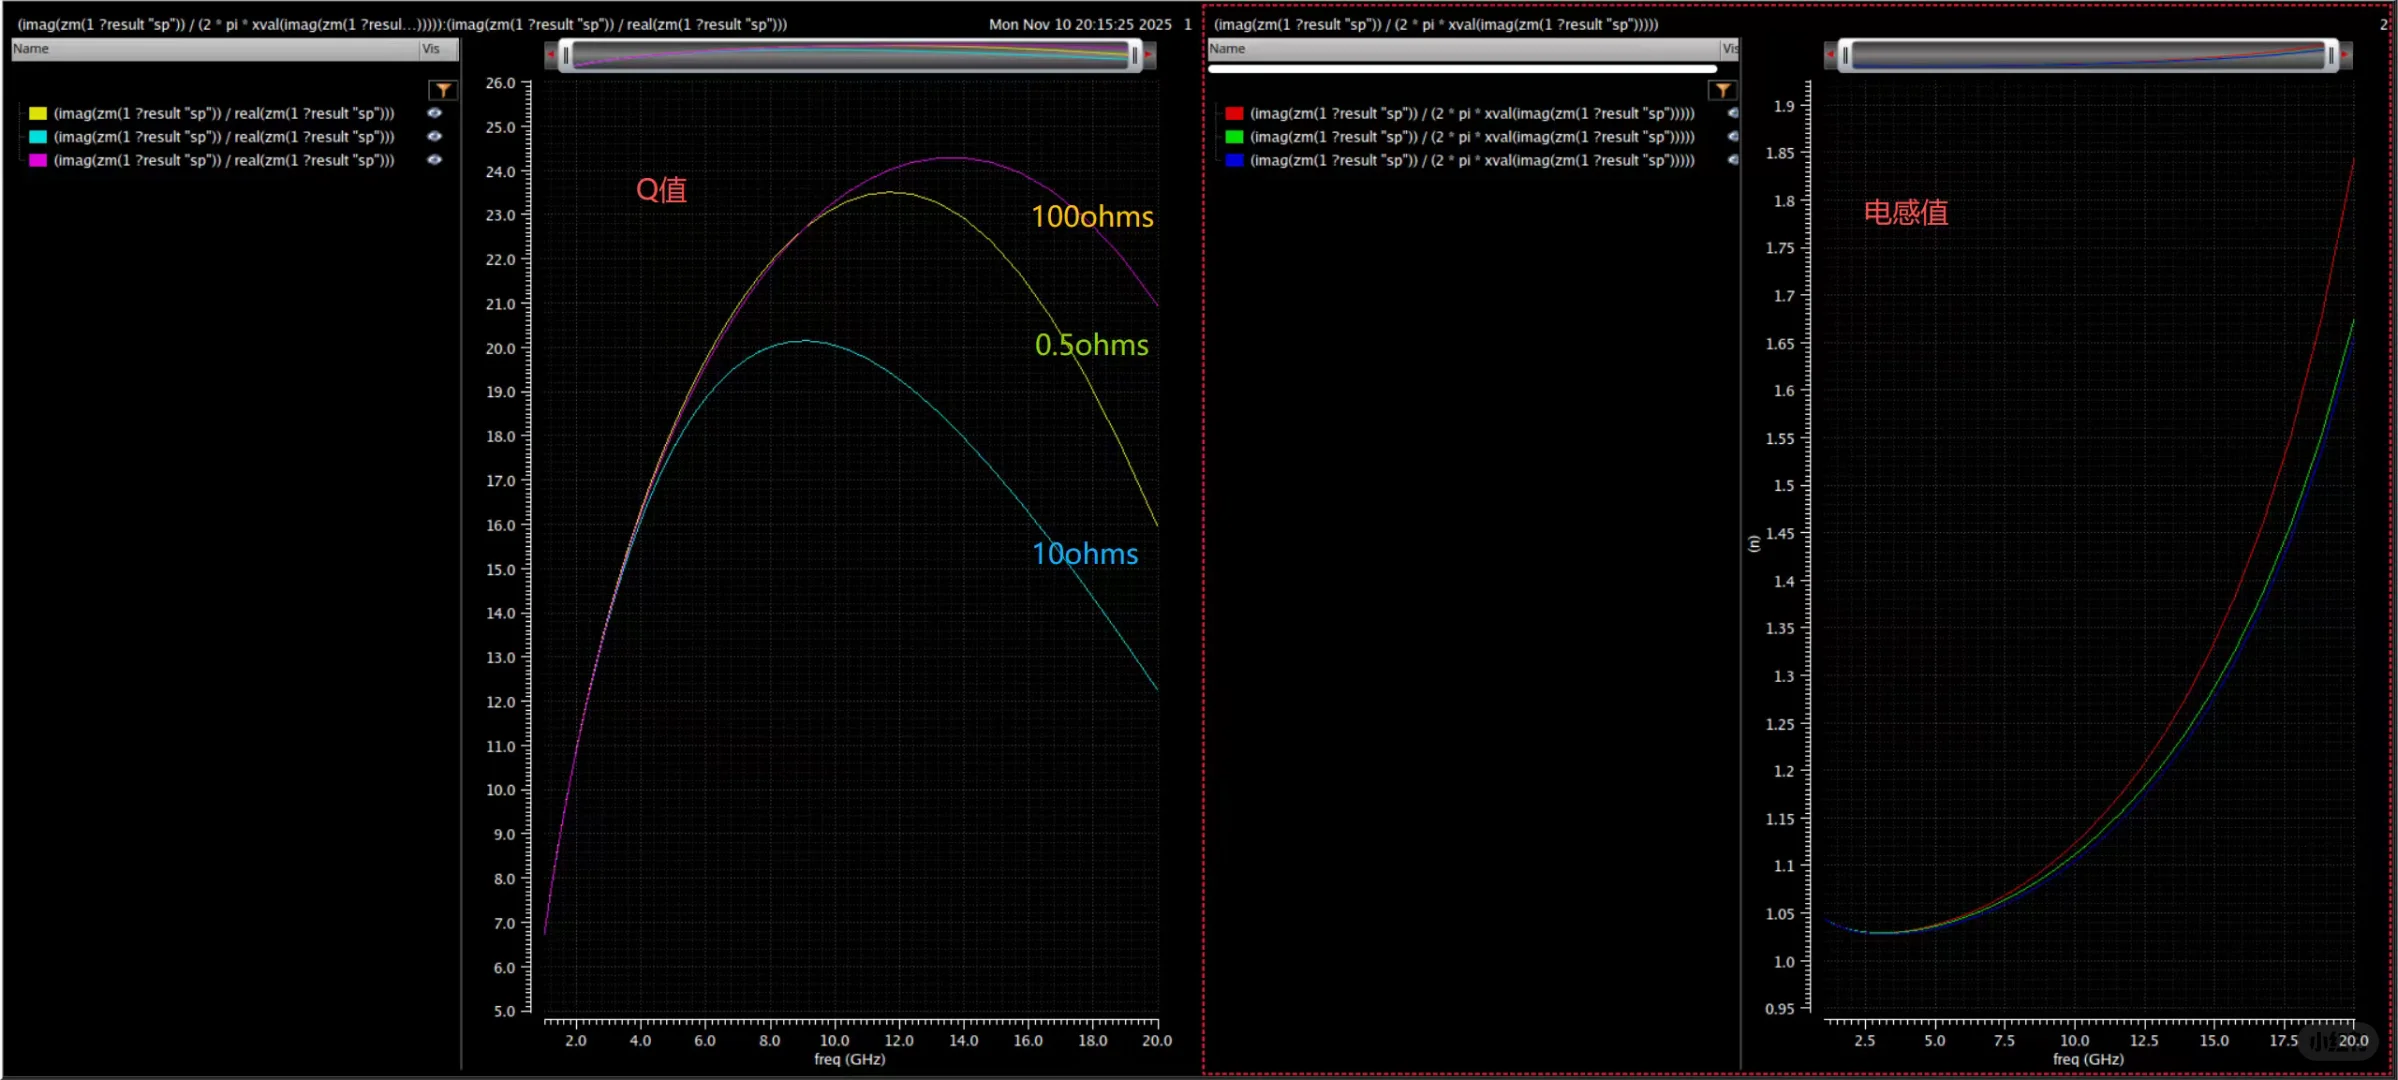Select the magenta imag/real trace name
Viewport: 2398px width, 1080px height.
pyautogui.click(x=224, y=160)
